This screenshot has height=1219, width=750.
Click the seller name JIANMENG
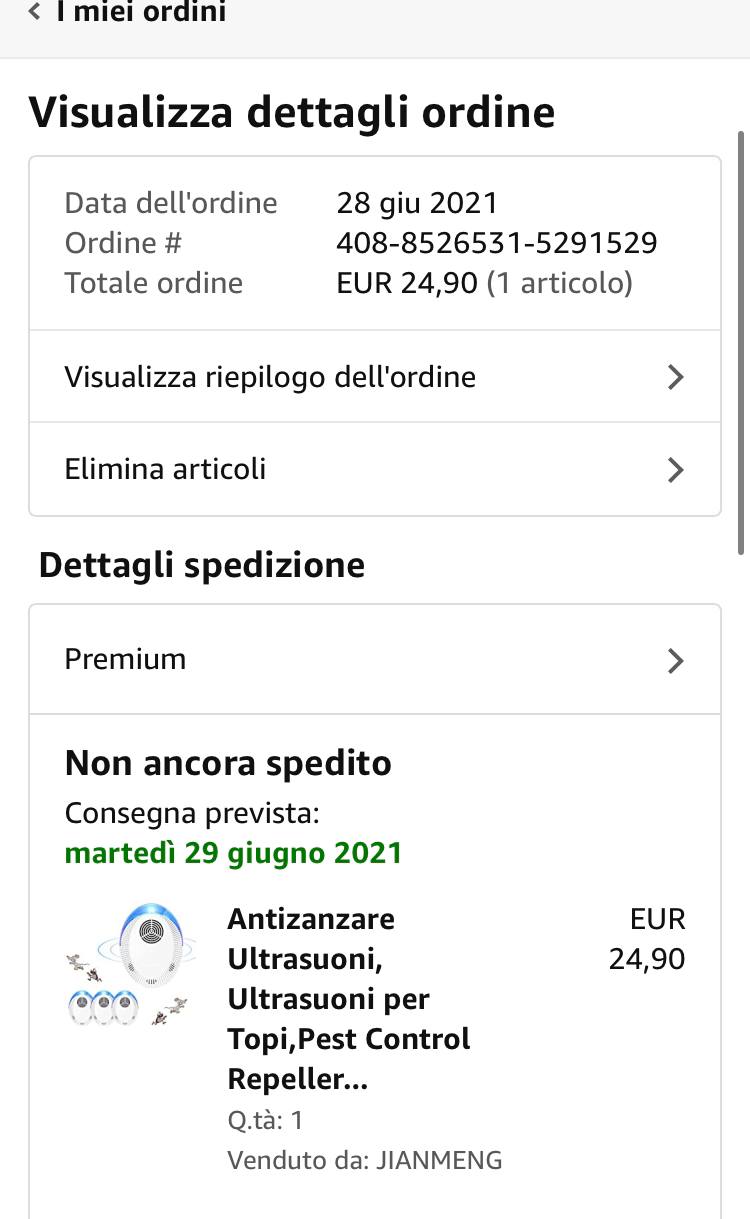click(x=438, y=1160)
